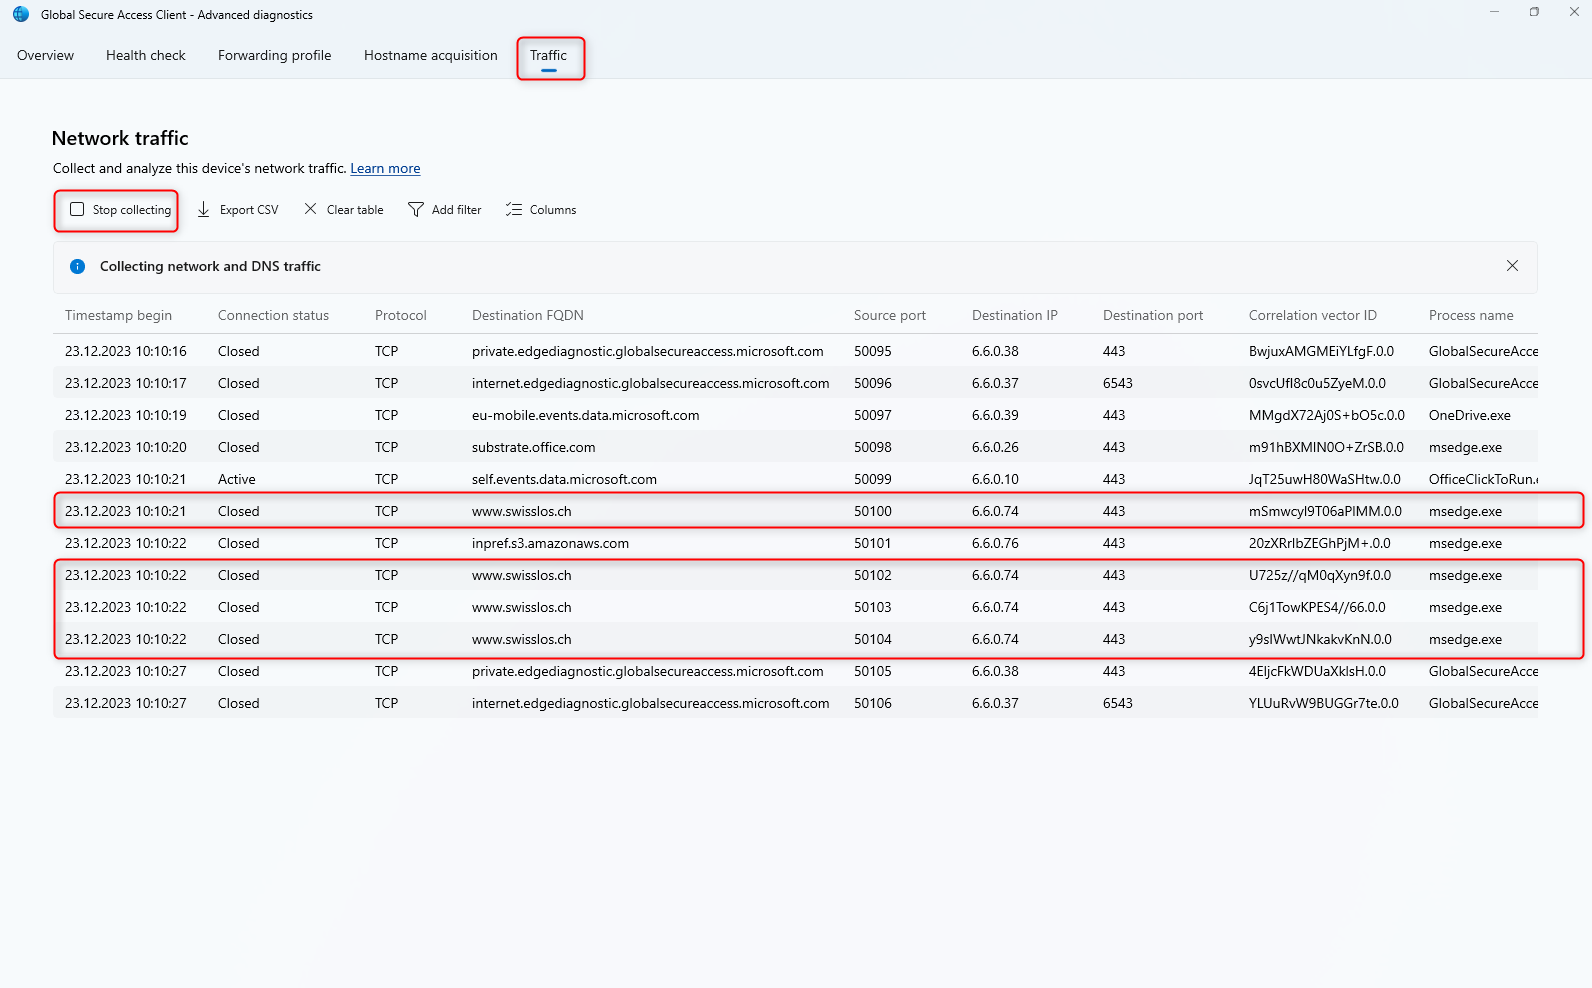Click the blue info icon in banner
This screenshot has width=1592, height=988.
coord(78,267)
